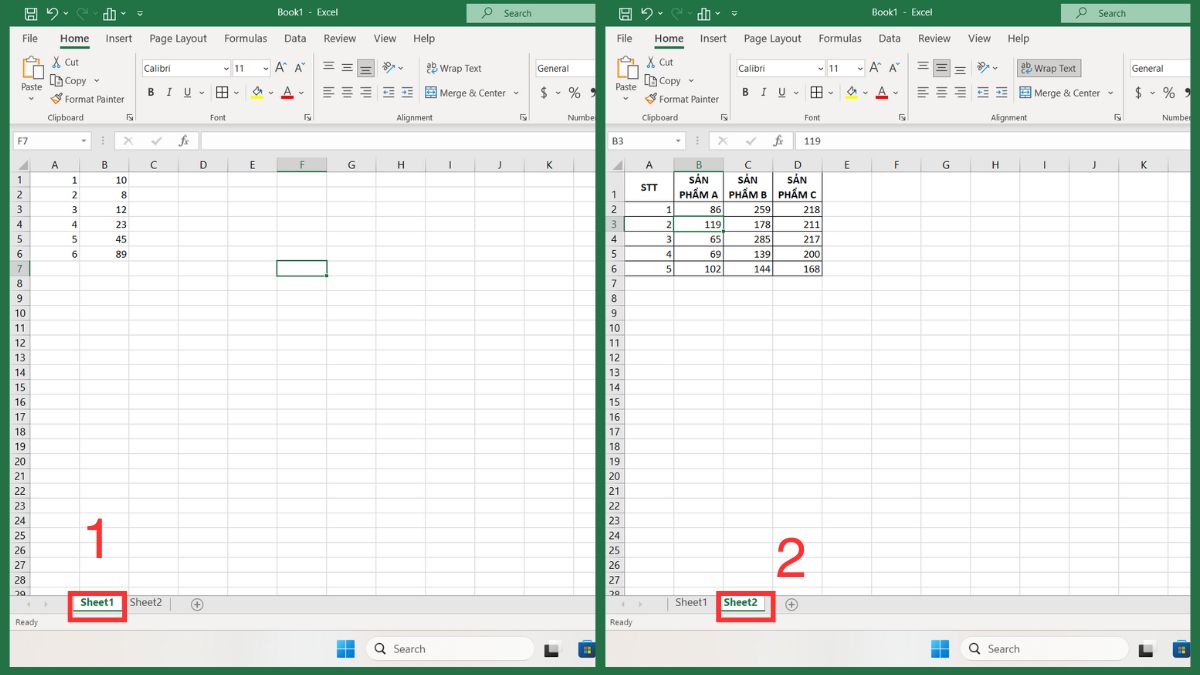Undo the last action in the Sheet1 window

pos(52,14)
